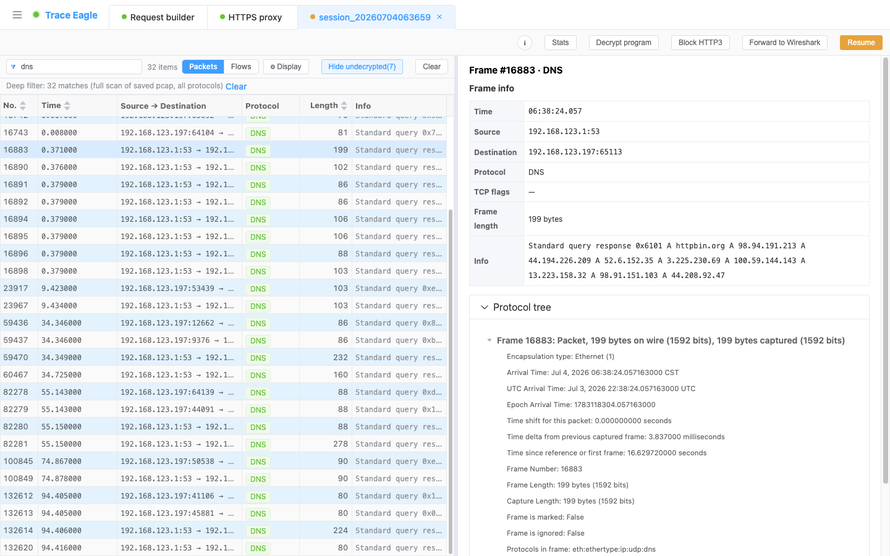Image resolution: width=890 pixels, height=556 pixels.
Task: Click Encapsulation type: Ethernet (1) line
Action: click(x=560, y=357)
